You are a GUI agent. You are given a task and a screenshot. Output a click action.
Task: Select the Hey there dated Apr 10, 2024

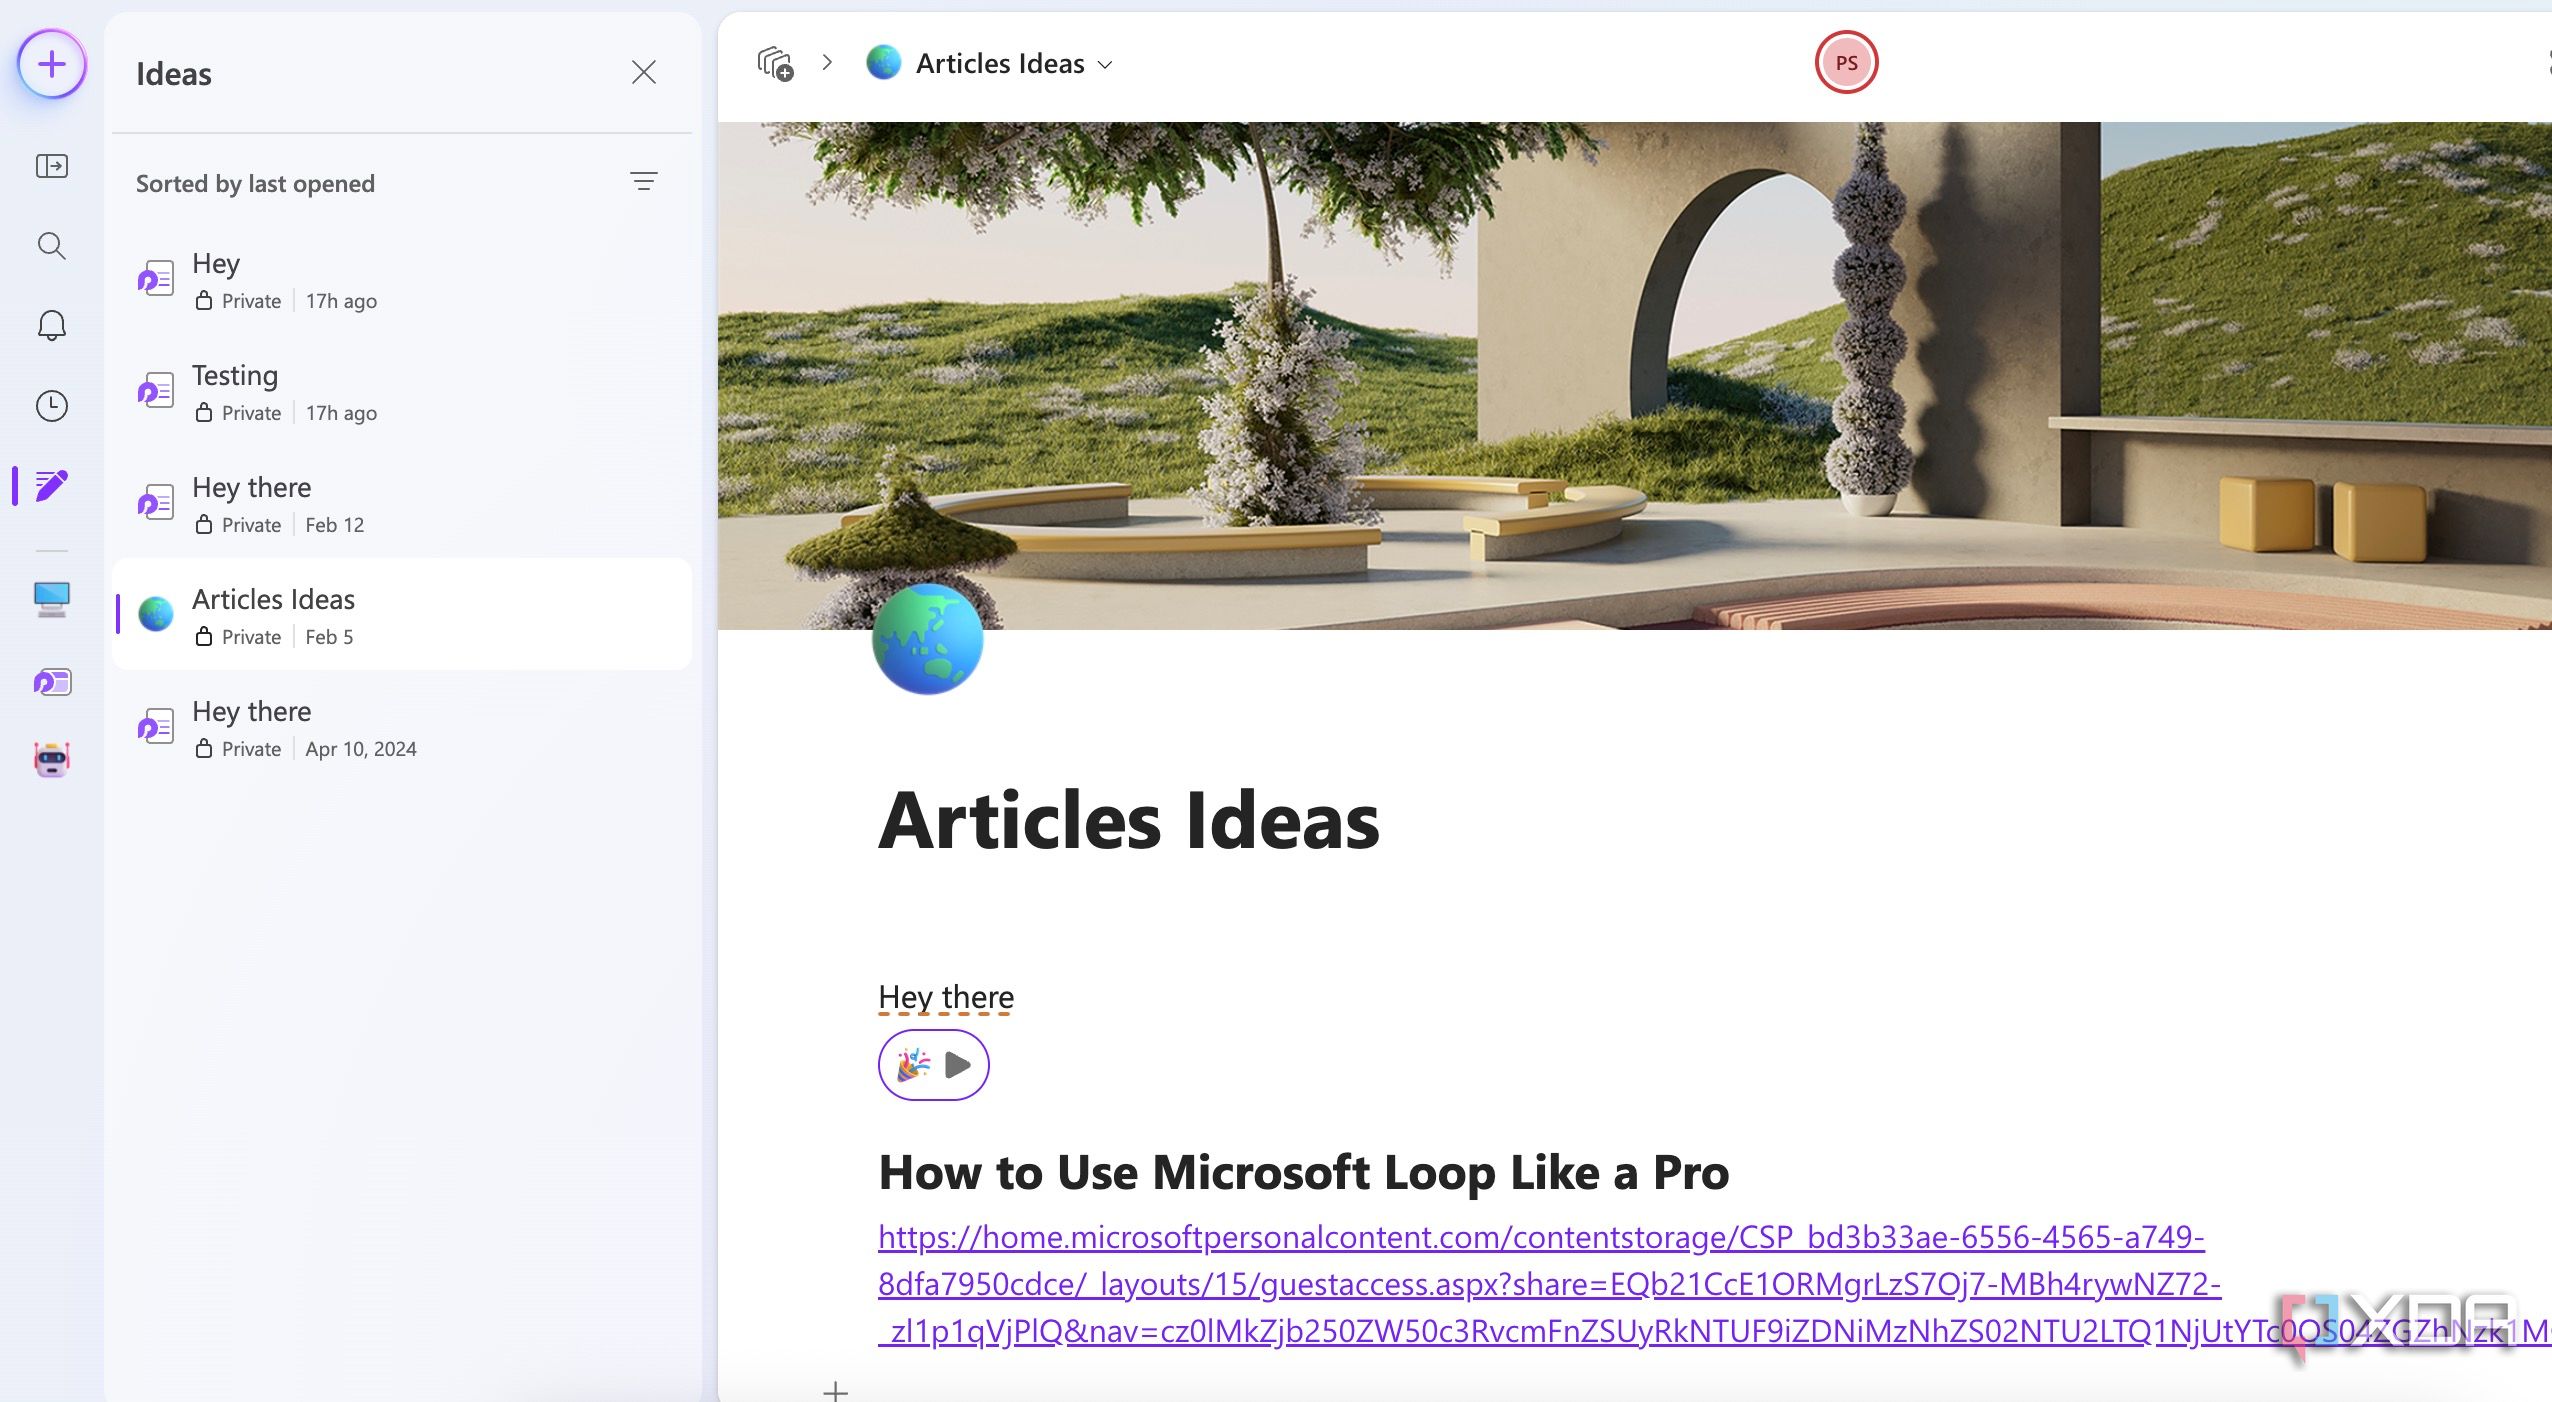[300, 727]
